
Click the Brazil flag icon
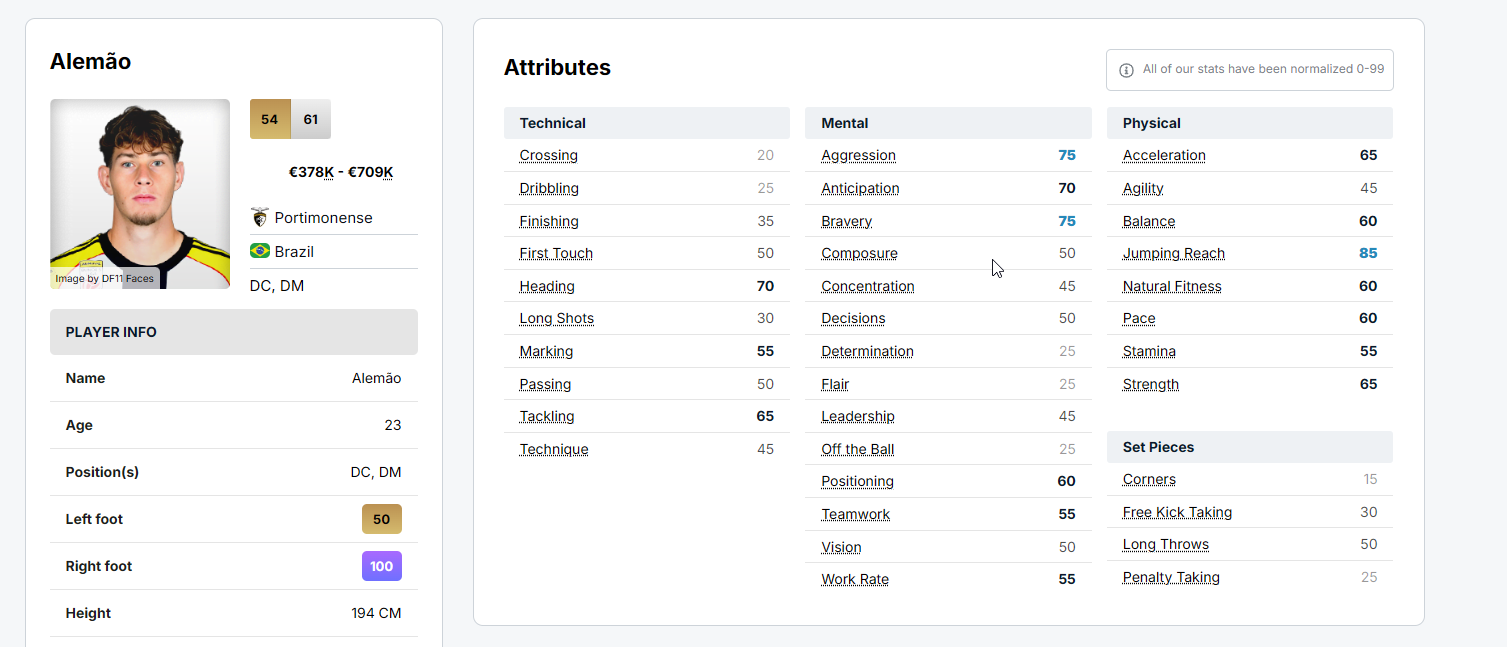[260, 251]
